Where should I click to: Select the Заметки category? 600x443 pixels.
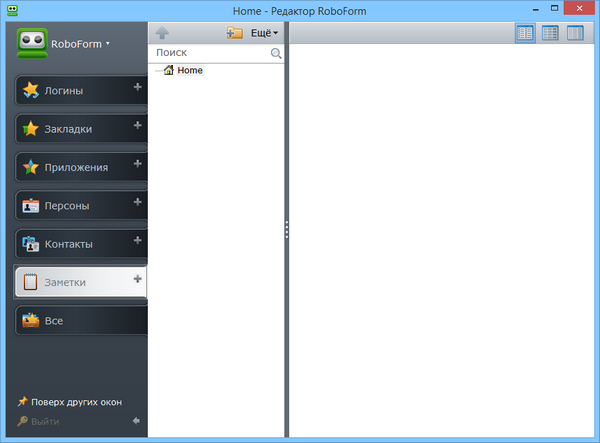tap(81, 282)
